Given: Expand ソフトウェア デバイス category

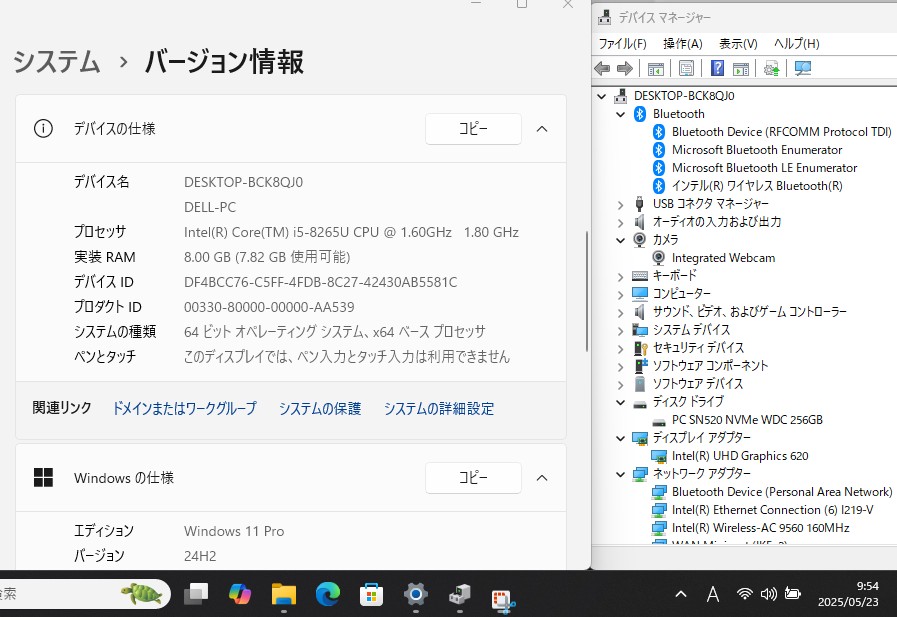Looking at the screenshot, I should [x=620, y=384].
